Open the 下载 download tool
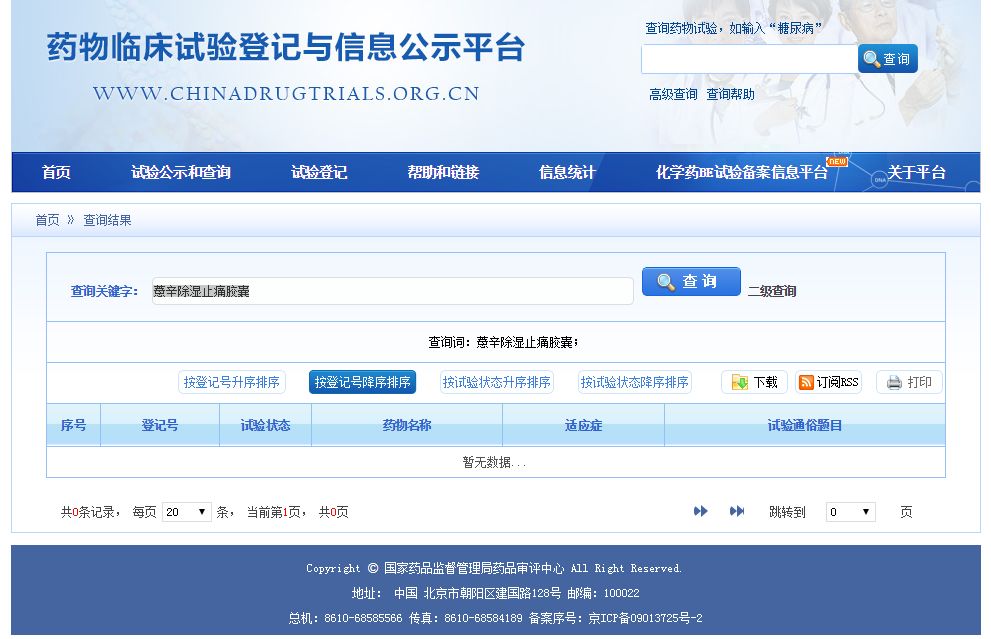This screenshot has height=639, width=991. coord(754,382)
